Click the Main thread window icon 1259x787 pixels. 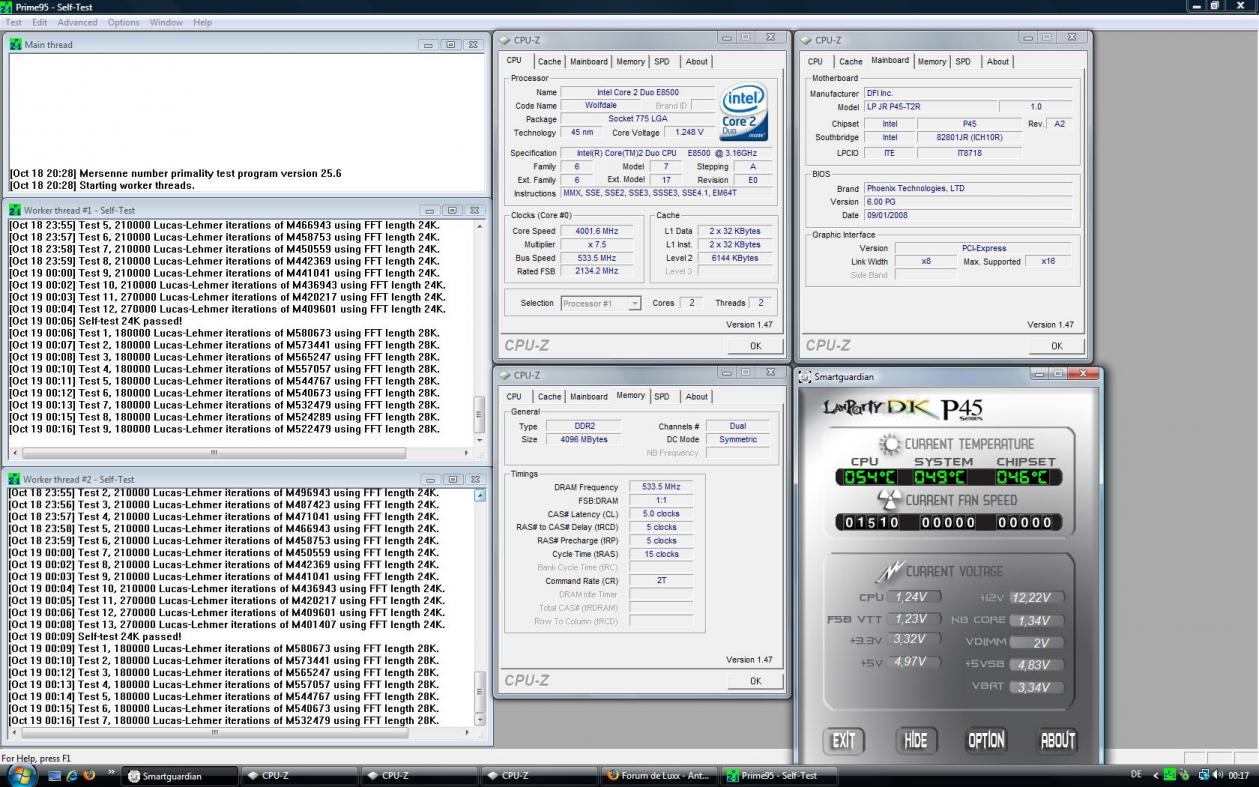[15, 44]
